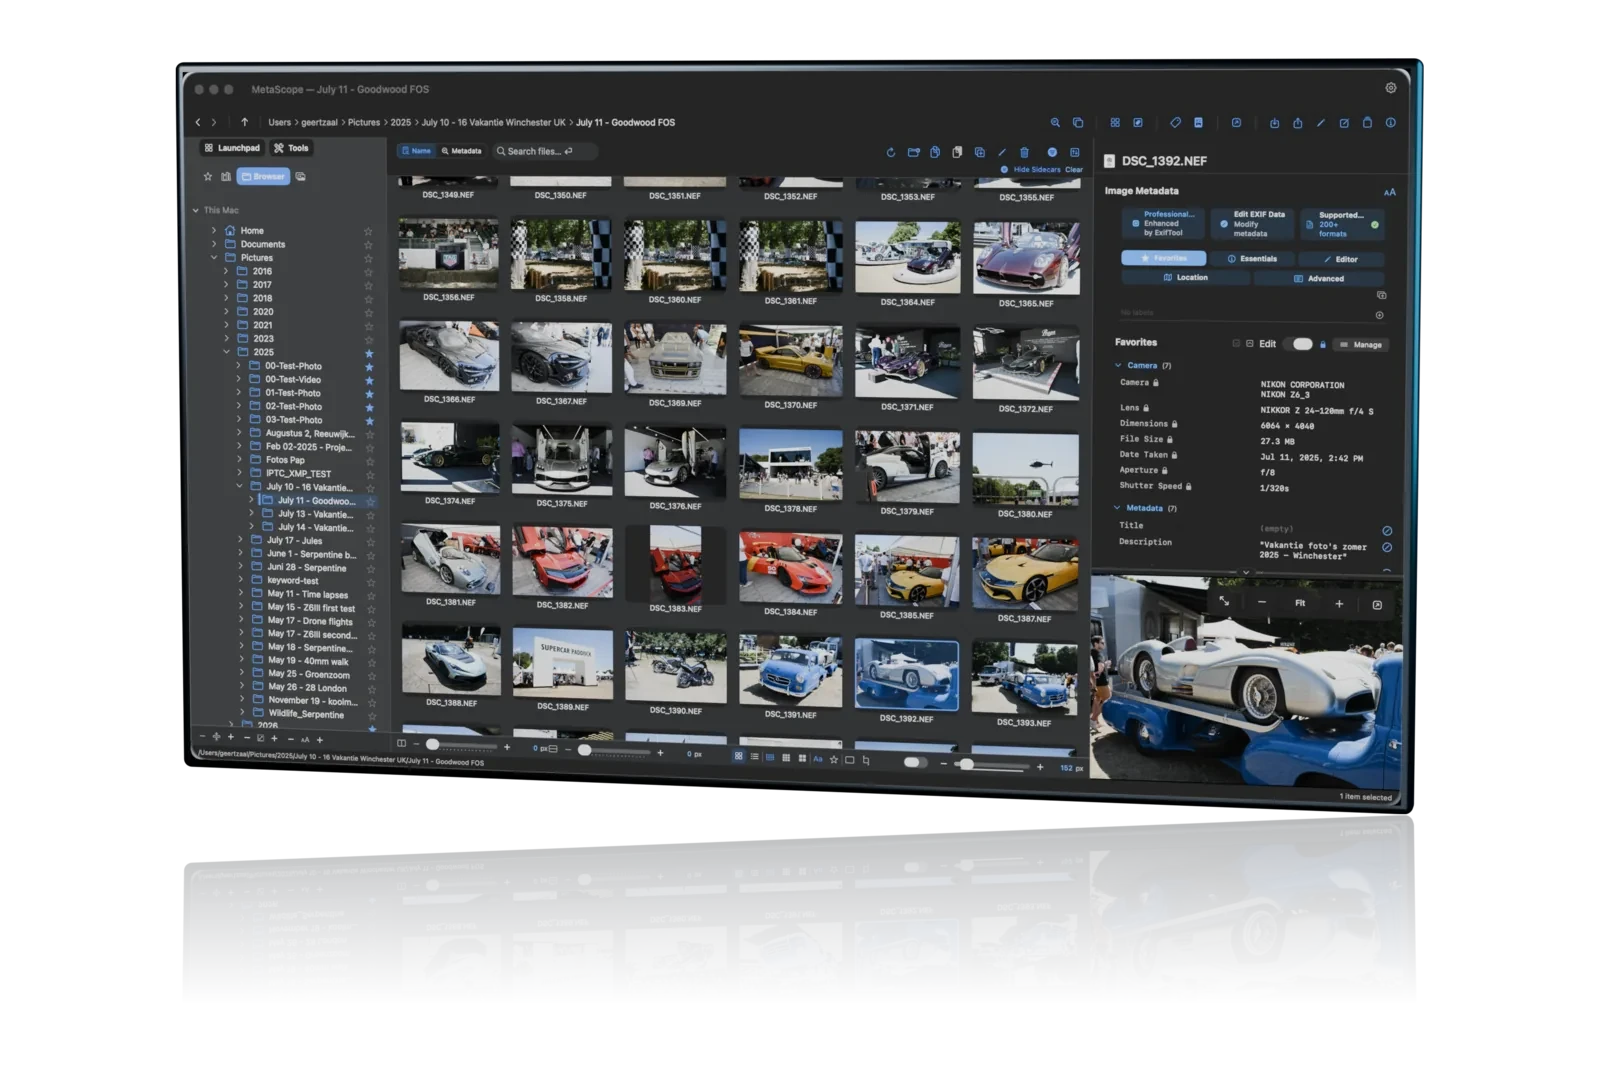Click the import (down arrow tray) icon
This screenshot has height=1066, width=1600.
[x=1274, y=123]
